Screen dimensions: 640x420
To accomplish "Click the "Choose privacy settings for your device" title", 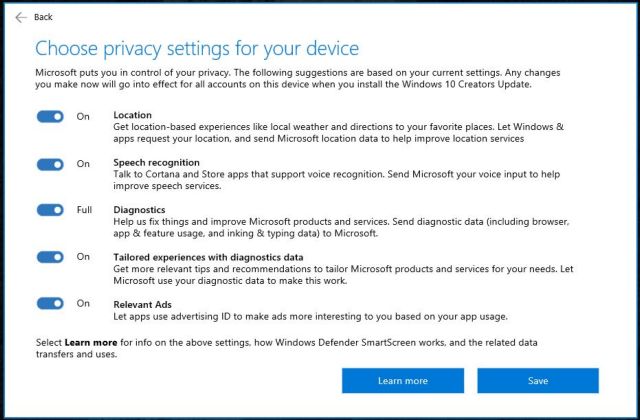I will click(196, 48).
